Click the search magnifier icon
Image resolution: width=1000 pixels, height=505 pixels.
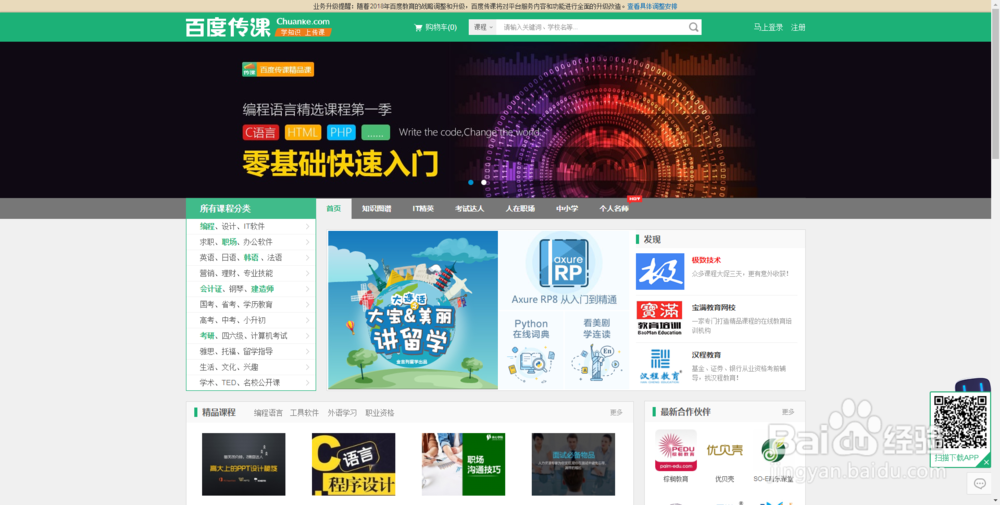[x=693, y=27]
